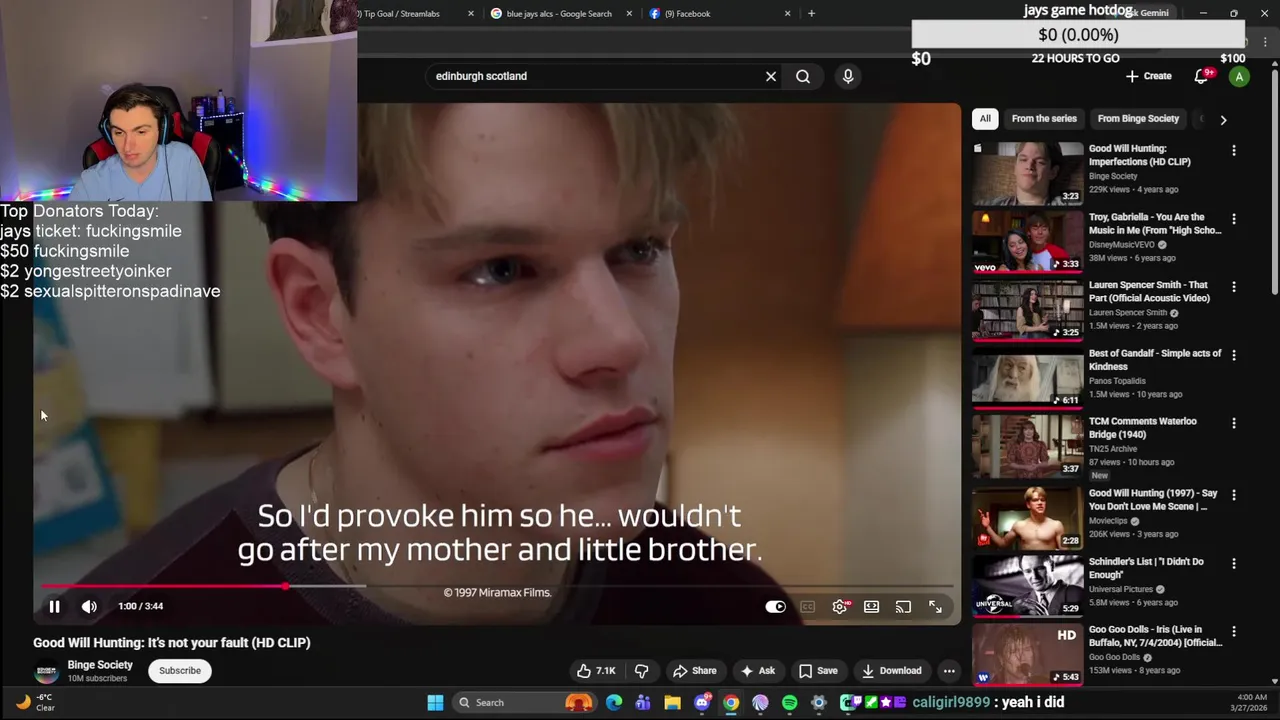Close the Tip Goal / Streamlabs tab
Screen dimensions: 1280x720
471,14
